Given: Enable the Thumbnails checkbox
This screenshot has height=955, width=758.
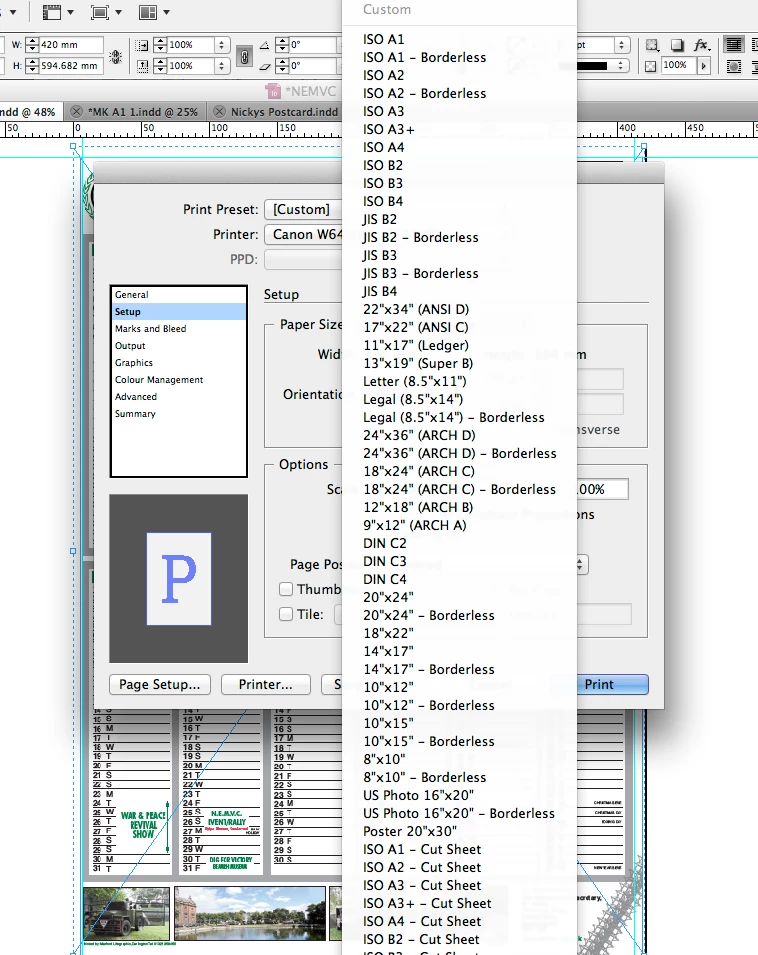Looking at the screenshot, I should pos(286,589).
